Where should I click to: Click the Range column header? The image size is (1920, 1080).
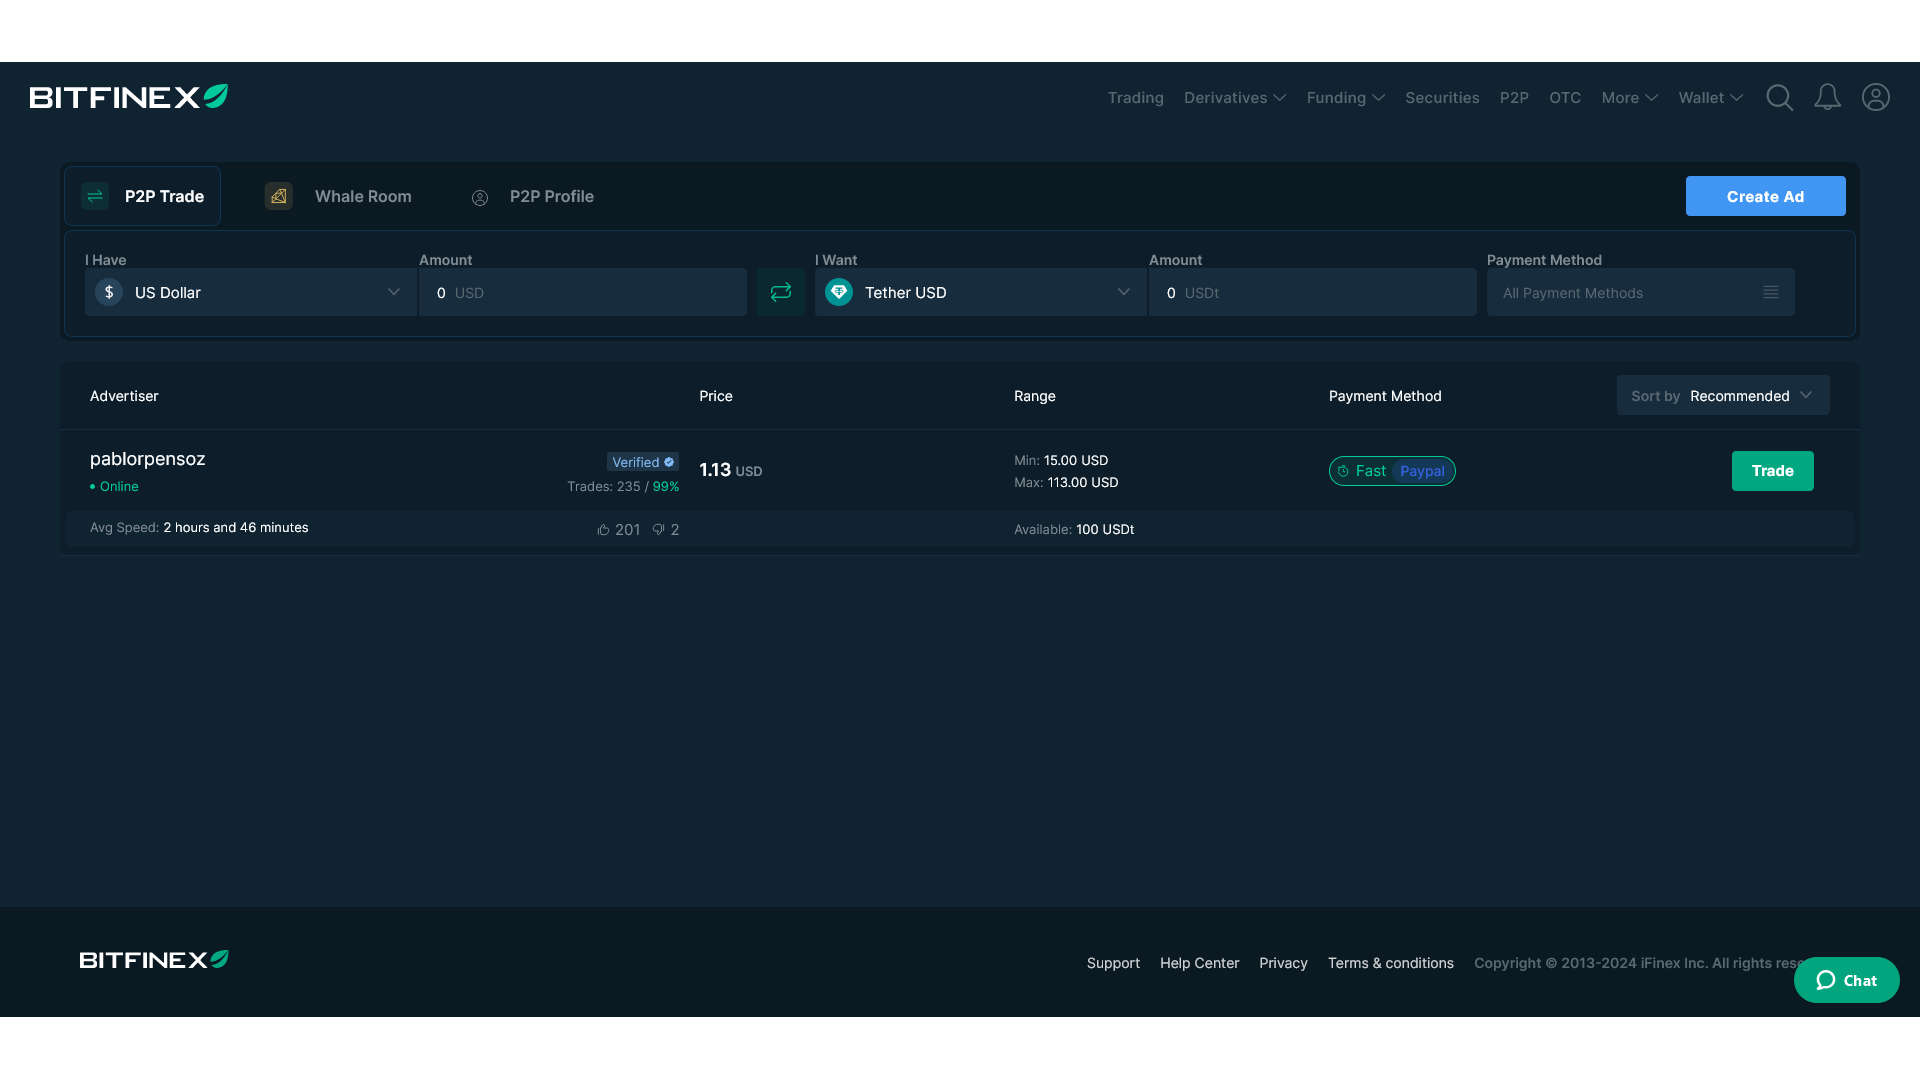1035,396
